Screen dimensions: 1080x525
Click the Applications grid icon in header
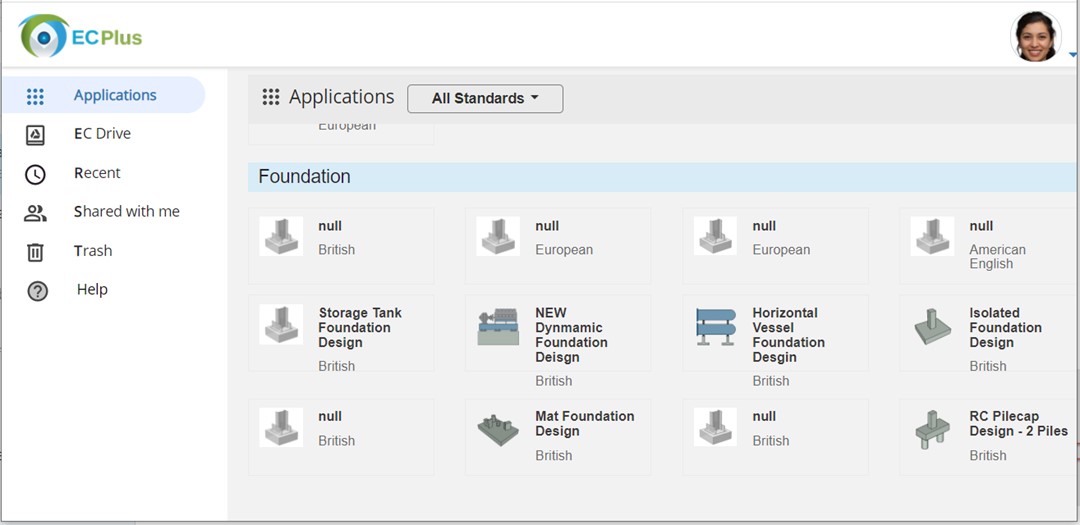271,97
